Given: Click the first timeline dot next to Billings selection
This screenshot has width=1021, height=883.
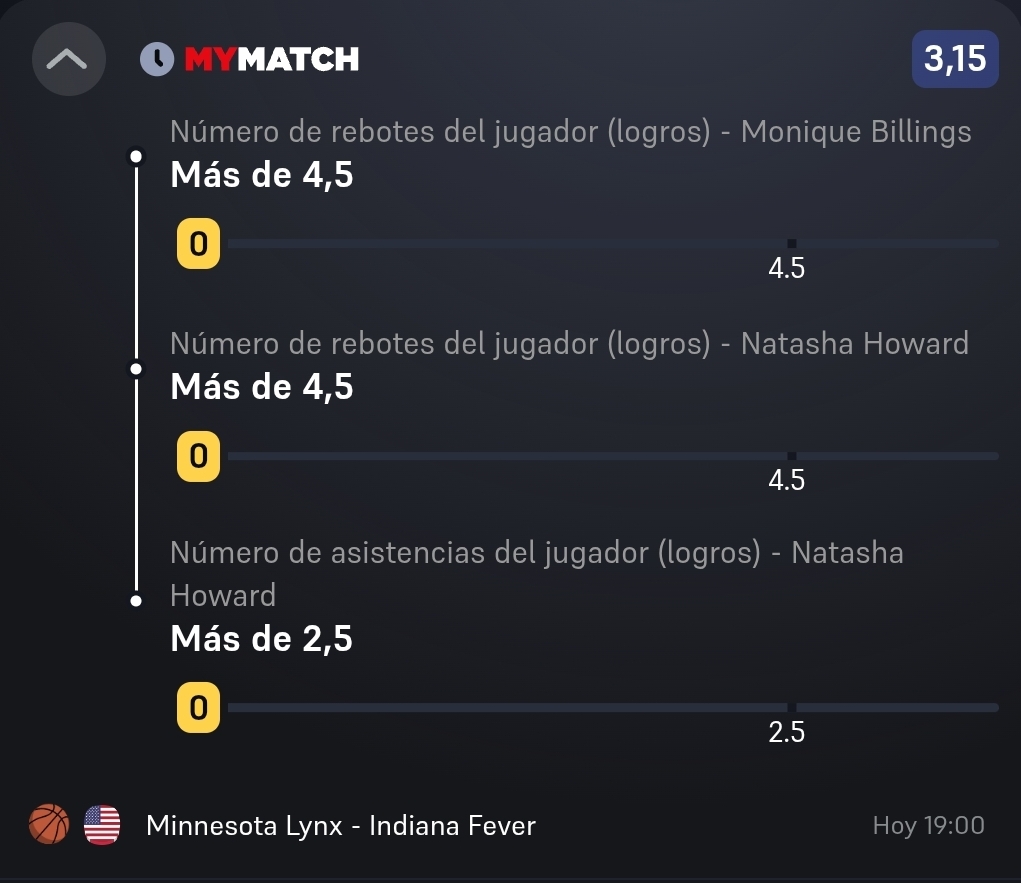Looking at the screenshot, I should coord(136,156).
